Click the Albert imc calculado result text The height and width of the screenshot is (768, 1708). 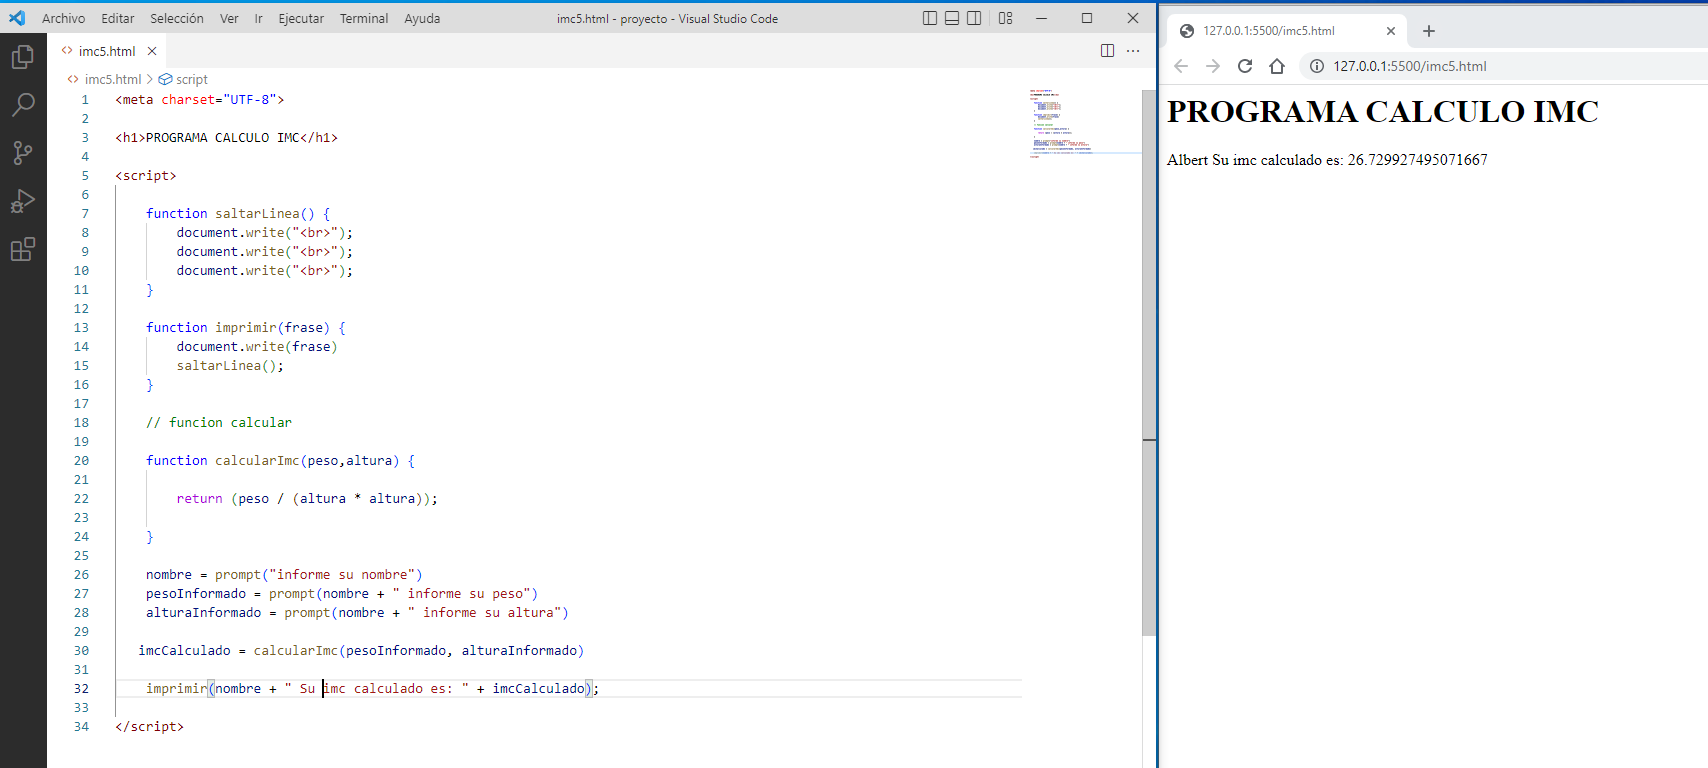coord(1327,160)
